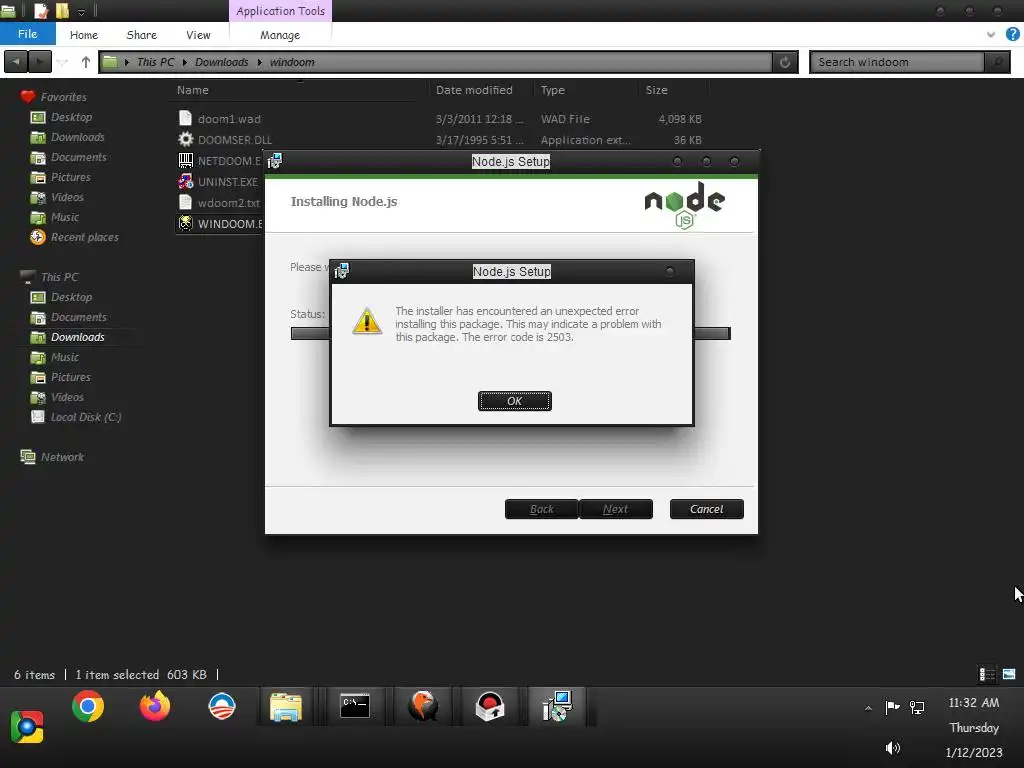Select This PC in the navigation pane
This screenshot has width=1024, height=768.
(59, 277)
